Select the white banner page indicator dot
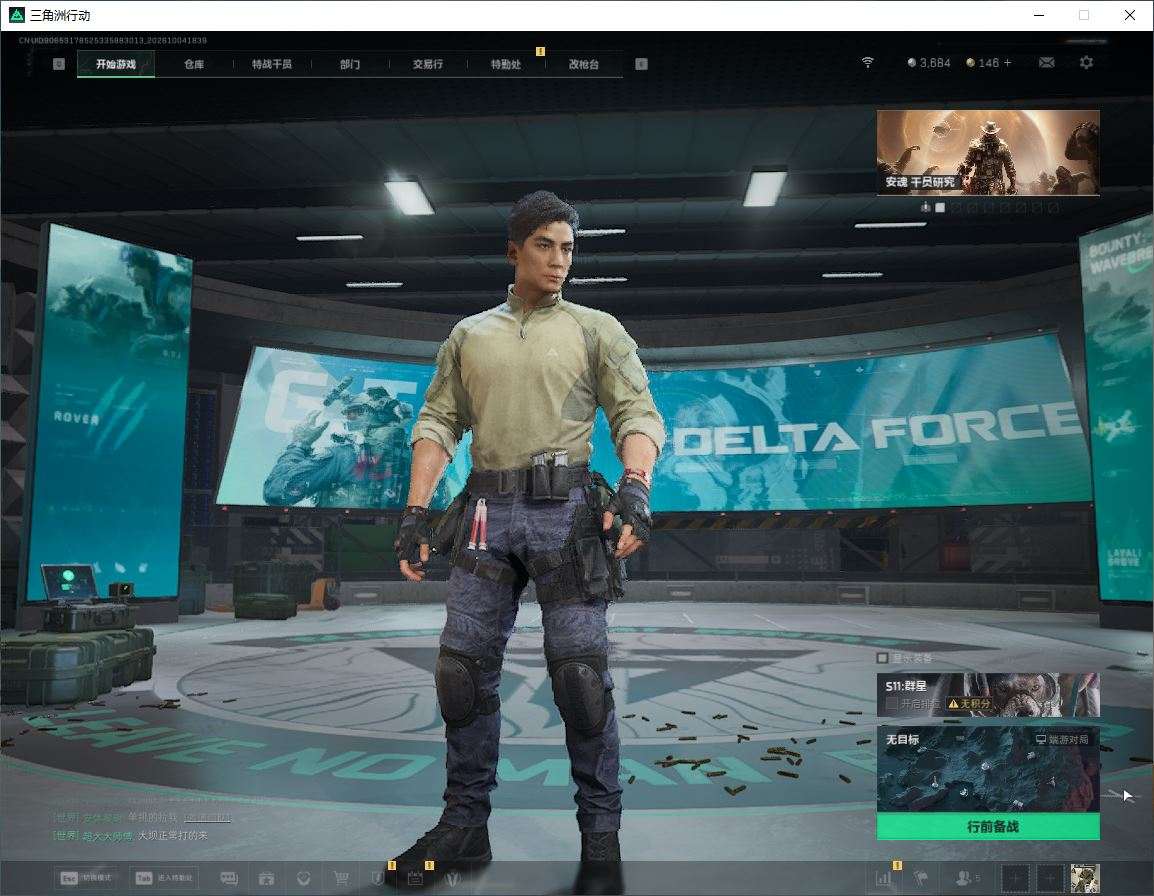Image resolution: width=1154 pixels, height=896 pixels. [x=940, y=208]
